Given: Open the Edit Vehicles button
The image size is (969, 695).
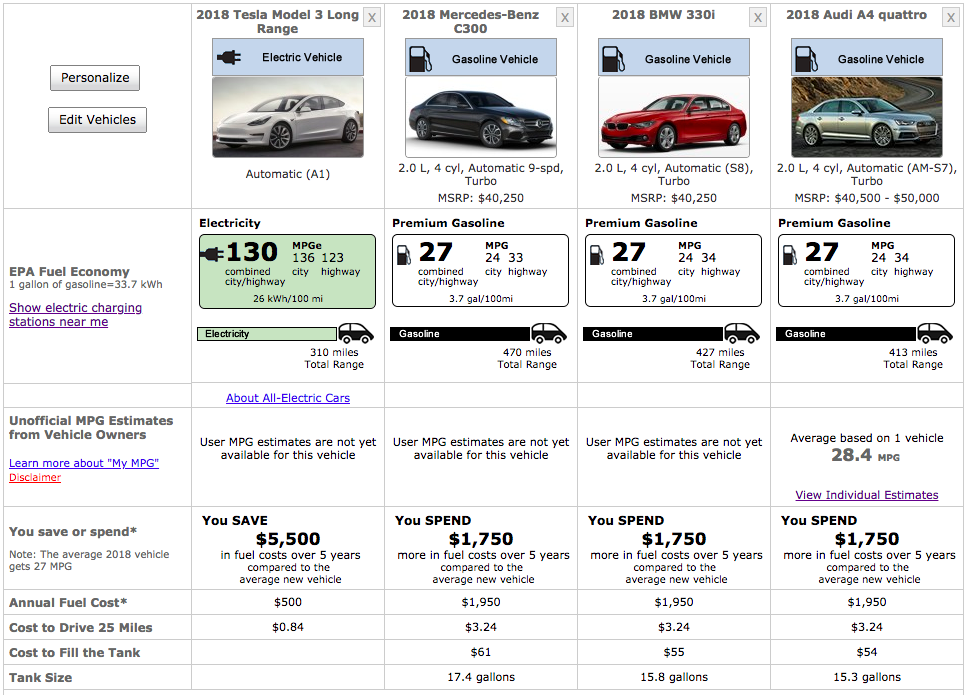Looking at the screenshot, I should tap(98, 120).
